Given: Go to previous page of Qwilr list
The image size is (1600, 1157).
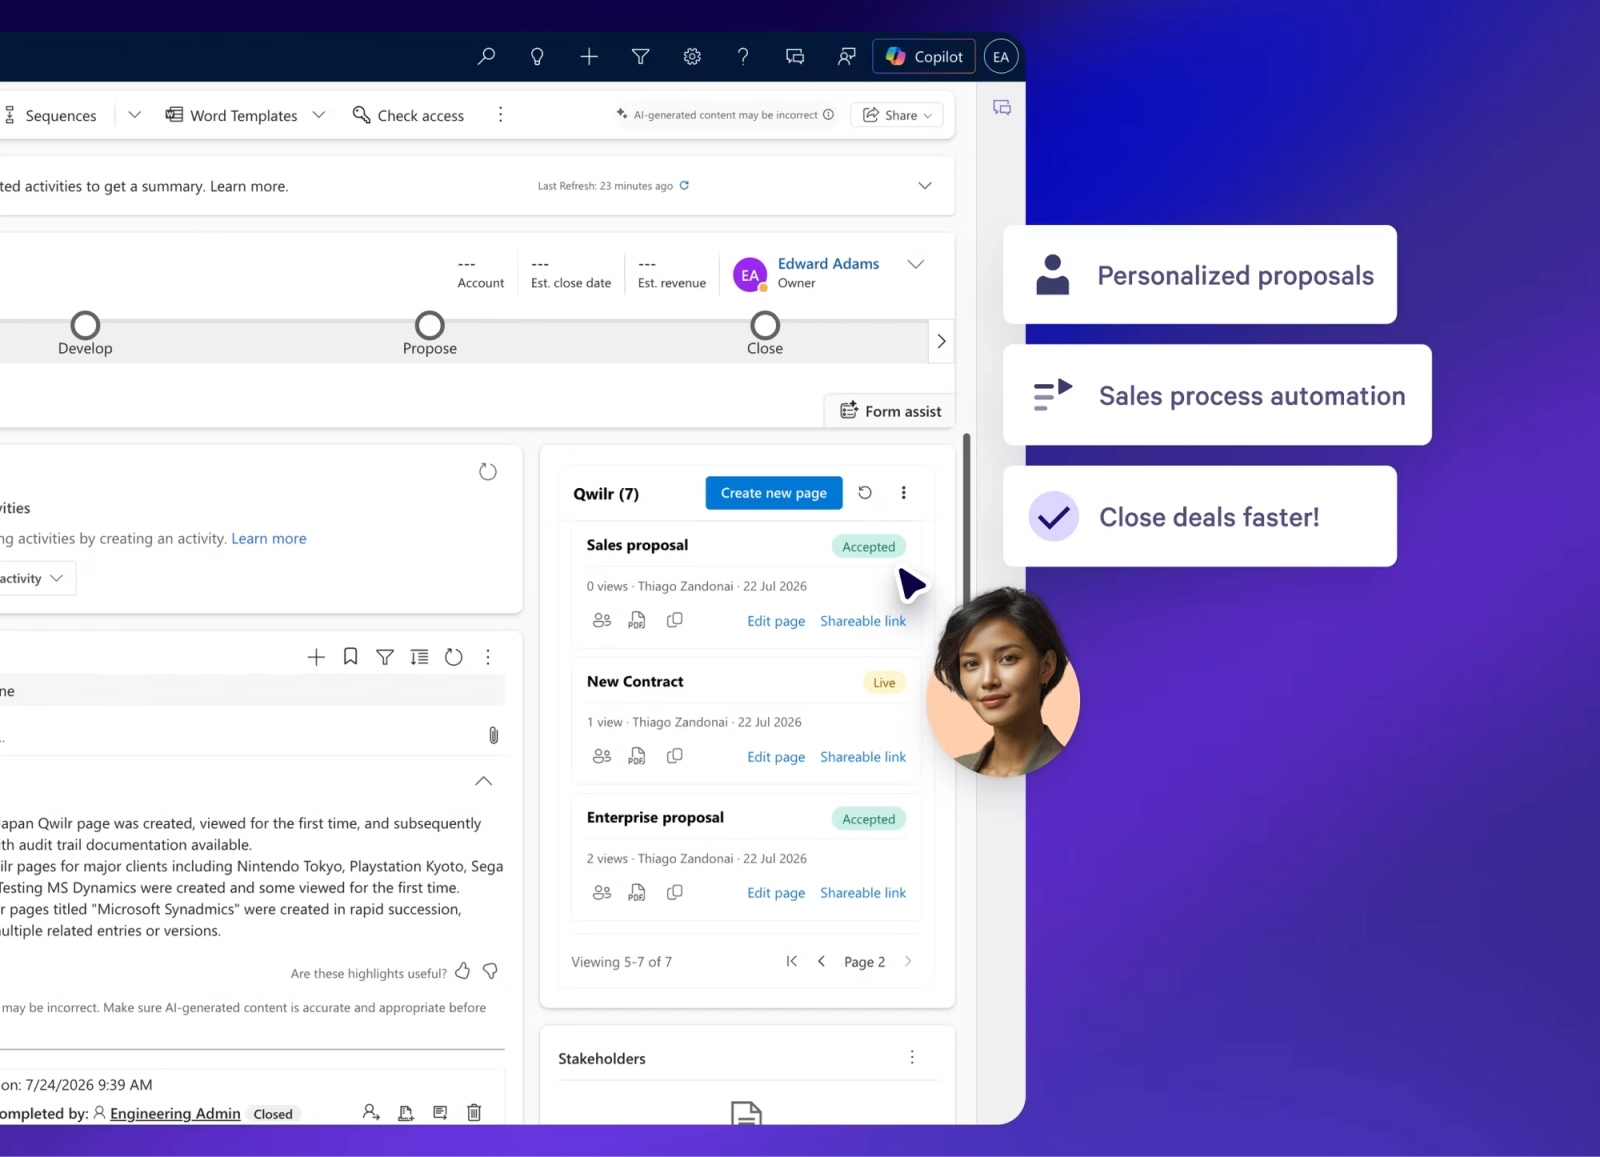Looking at the screenshot, I should (821, 961).
